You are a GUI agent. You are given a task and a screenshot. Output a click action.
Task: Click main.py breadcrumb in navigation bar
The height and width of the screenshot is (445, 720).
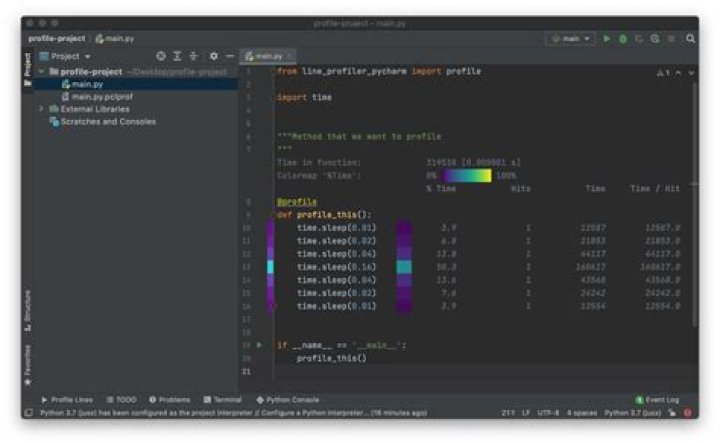(115, 39)
